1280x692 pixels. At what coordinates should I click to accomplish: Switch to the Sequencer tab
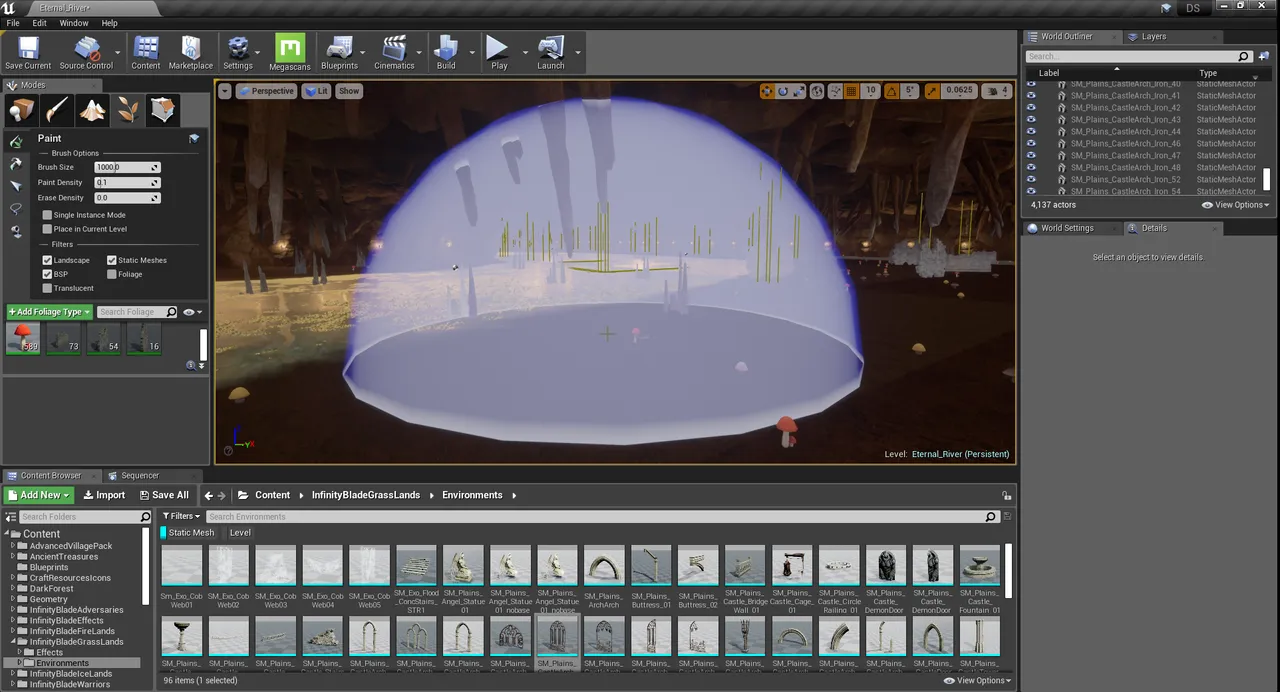pyautogui.click(x=139, y=476)
